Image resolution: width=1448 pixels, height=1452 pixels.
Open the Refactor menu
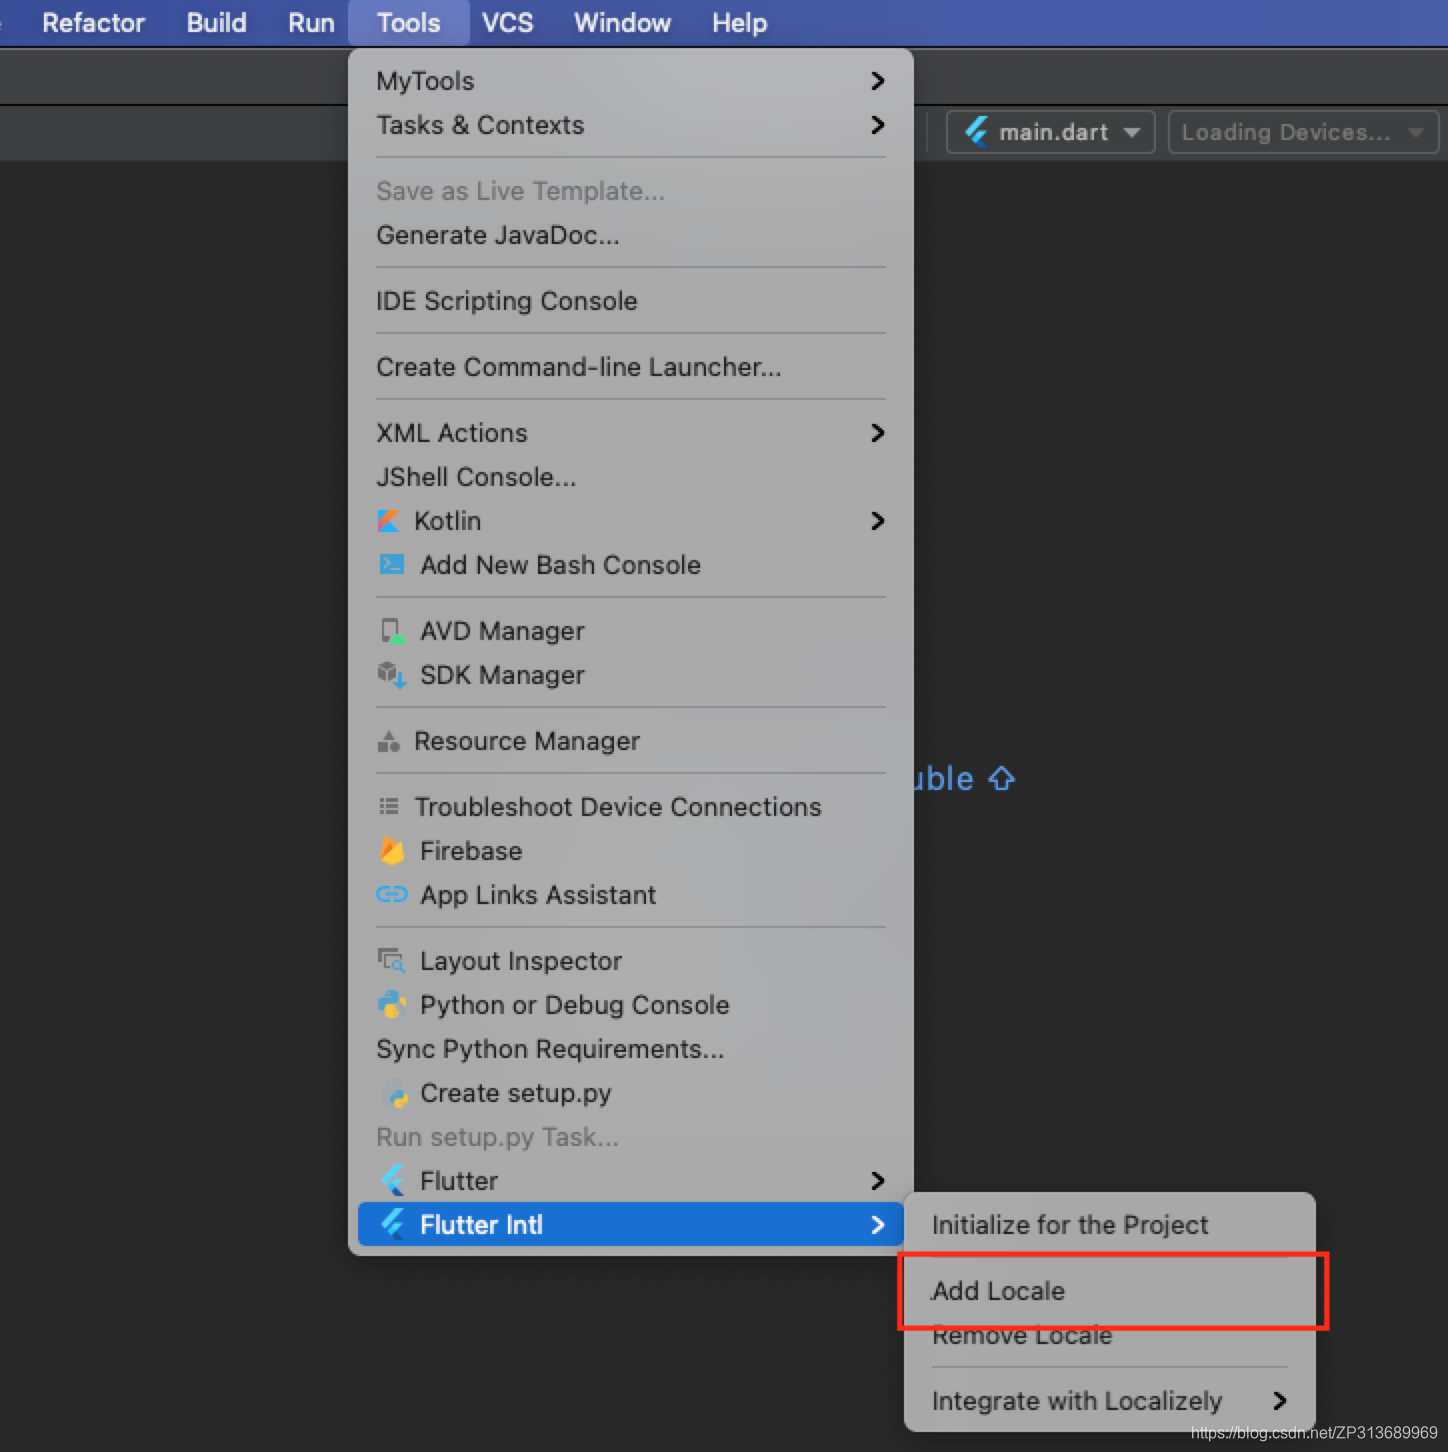point(93,23)
